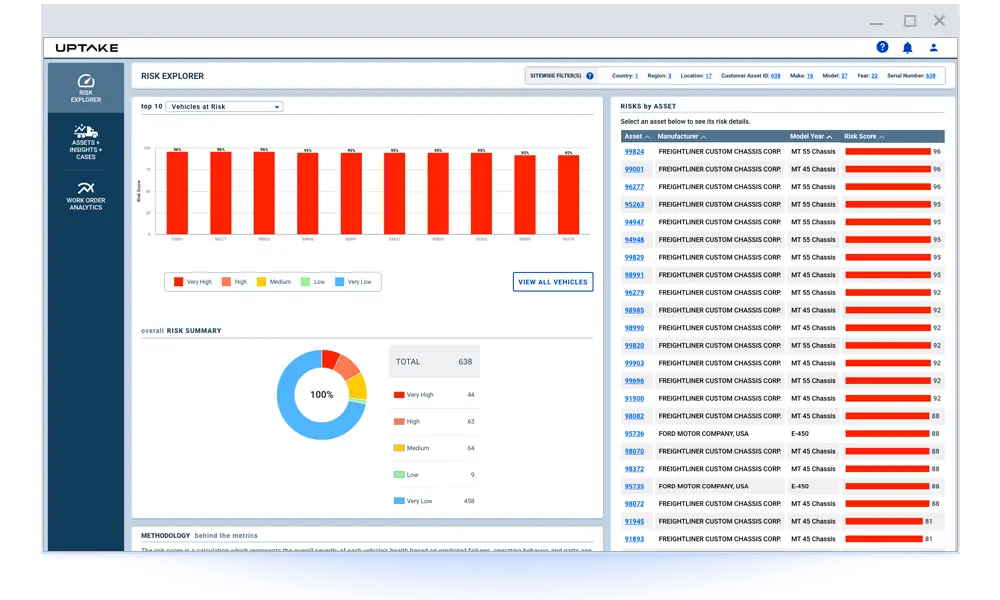Screen dimensions: 1000x600
Task: Open asset 99696 link
Action: pyautogui.click(x=634, y=381)
